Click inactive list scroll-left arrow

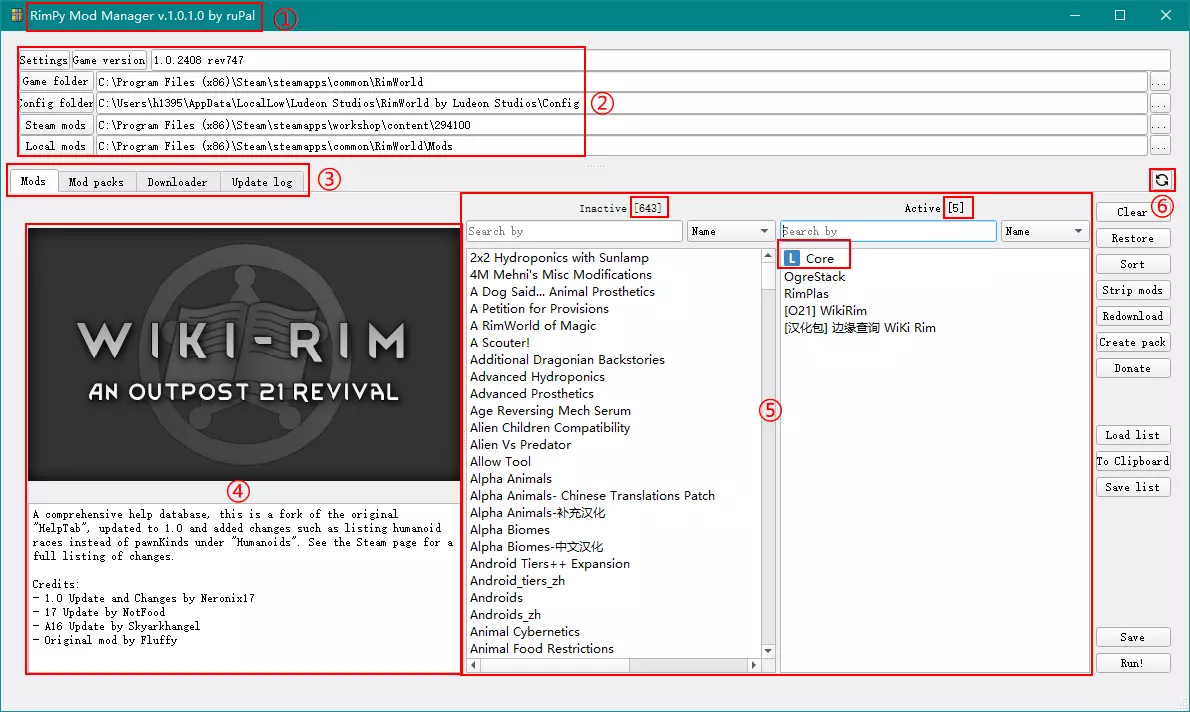[474, 665]
